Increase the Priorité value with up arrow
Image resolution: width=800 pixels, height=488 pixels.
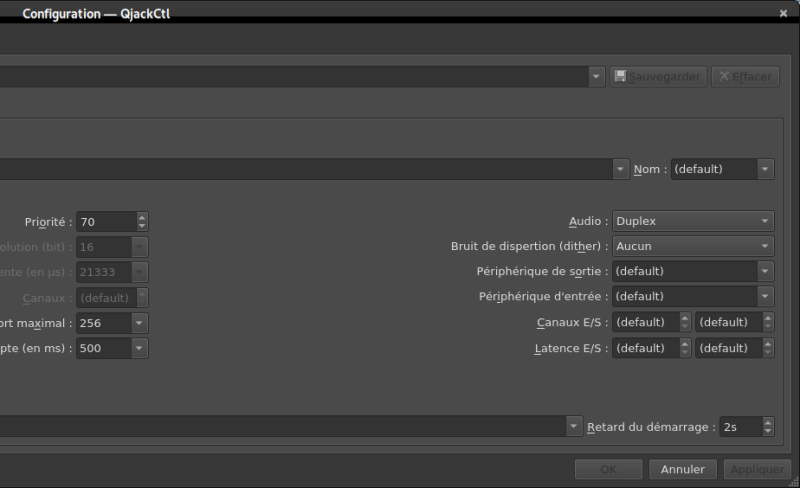(x=142, y=217)
